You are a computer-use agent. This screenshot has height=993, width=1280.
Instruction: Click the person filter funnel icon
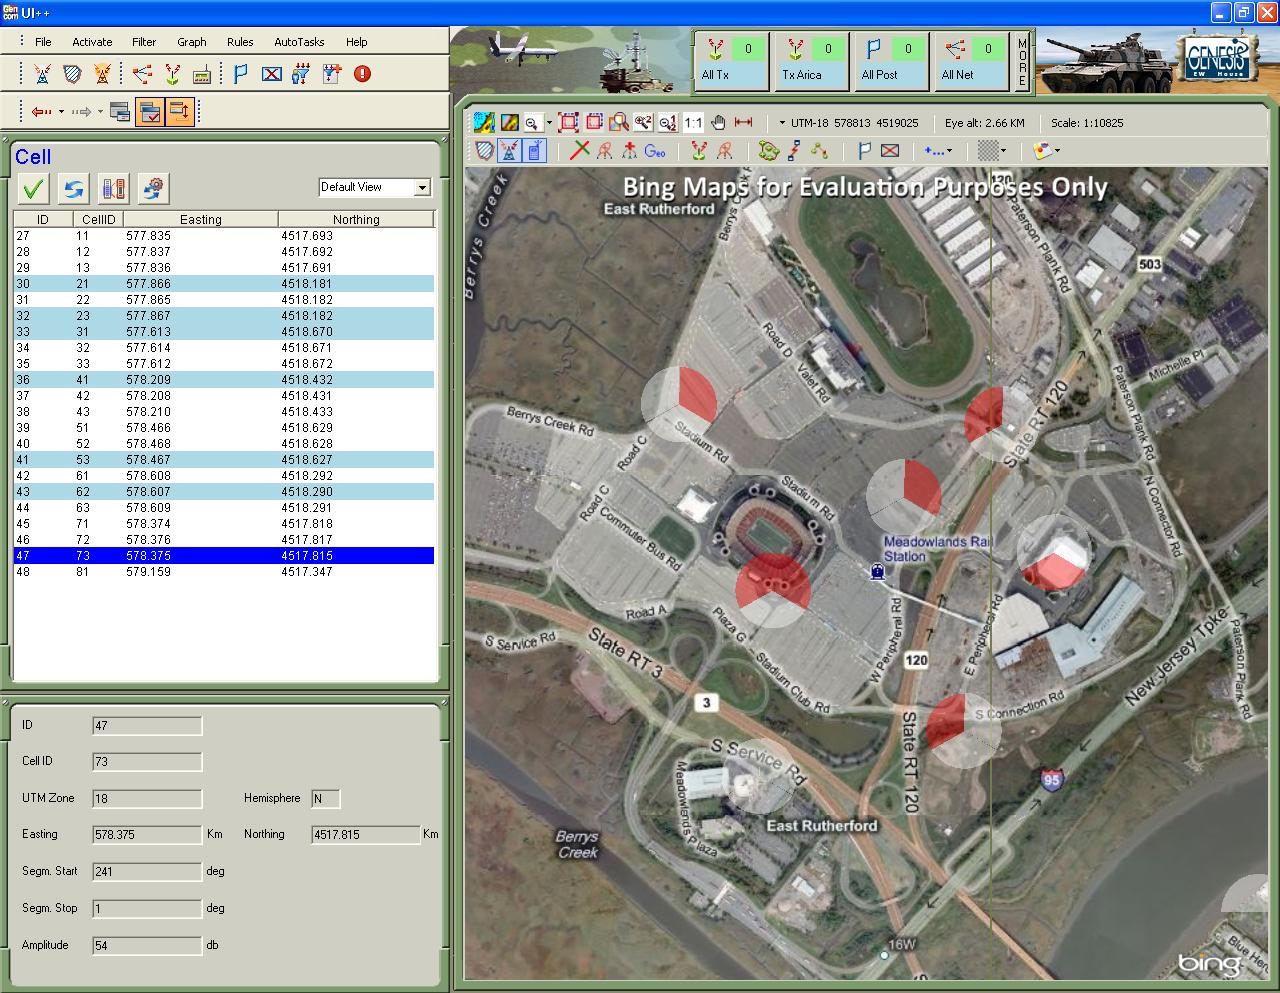[x=301, y=74]
